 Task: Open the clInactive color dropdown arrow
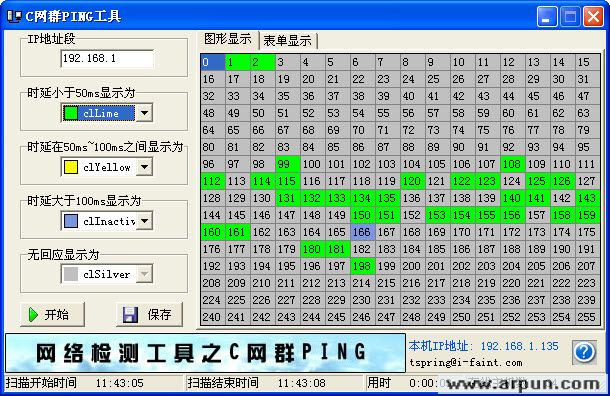point(144,221)
